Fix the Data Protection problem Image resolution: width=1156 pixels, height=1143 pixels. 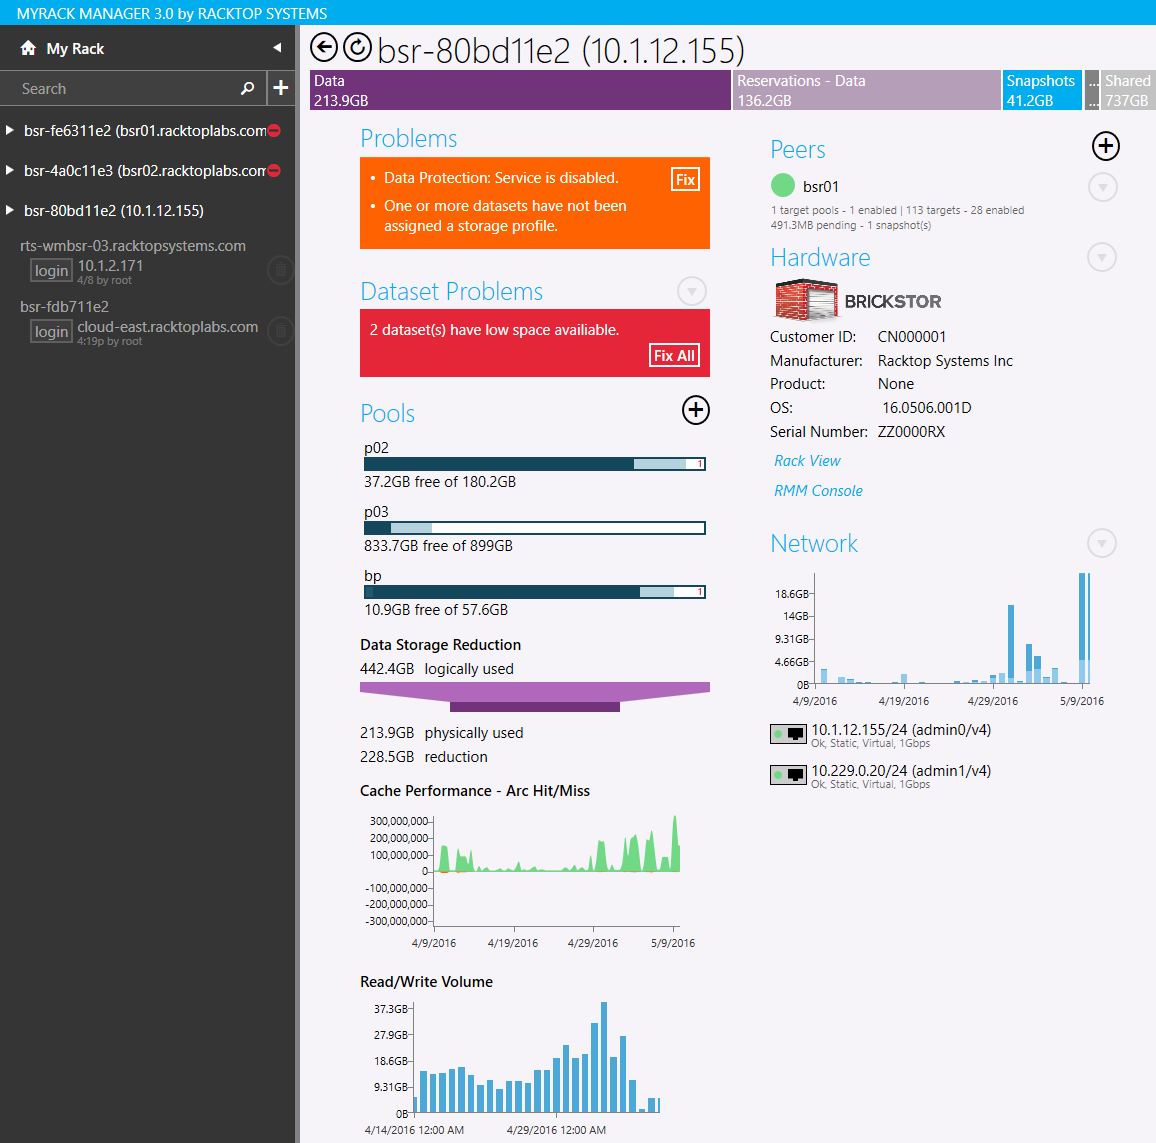[x=685, y=179]
